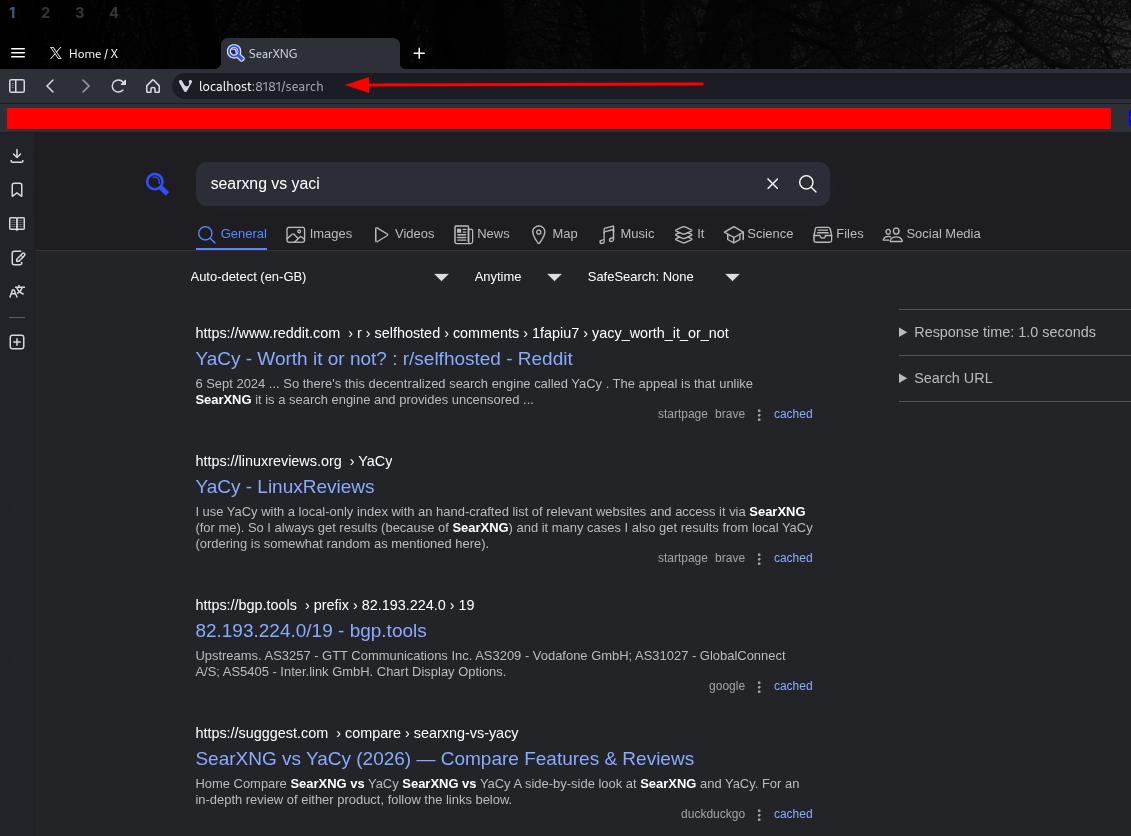Open the Bookmarks panel

click(x=17, y=190)
